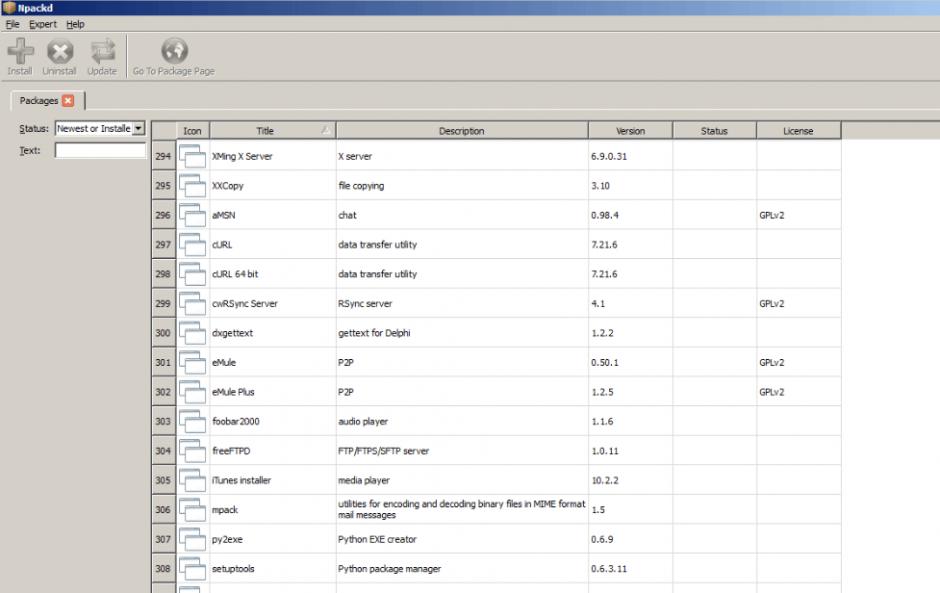Sort by the Description column header
Viewport: 940px width, 593px height.
pos(462,131)
